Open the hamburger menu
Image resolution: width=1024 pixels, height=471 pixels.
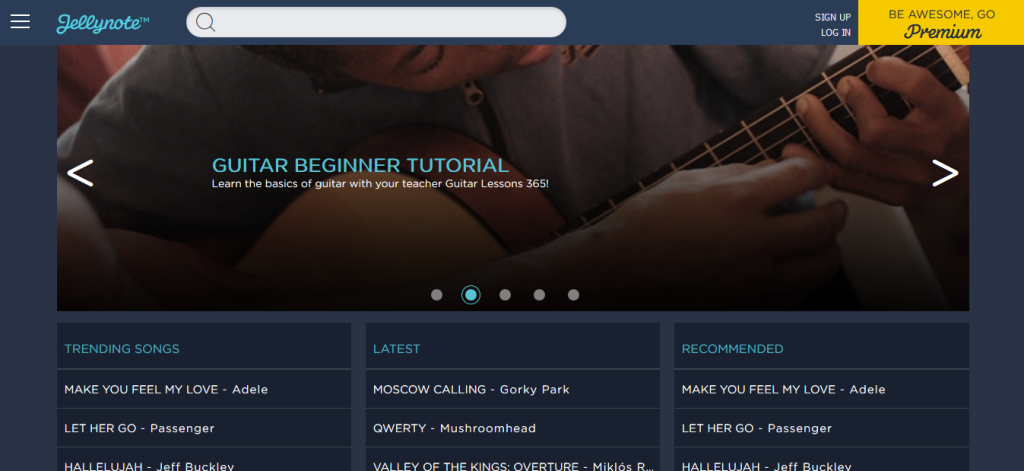pyautogui.click(x=20, y=22)
